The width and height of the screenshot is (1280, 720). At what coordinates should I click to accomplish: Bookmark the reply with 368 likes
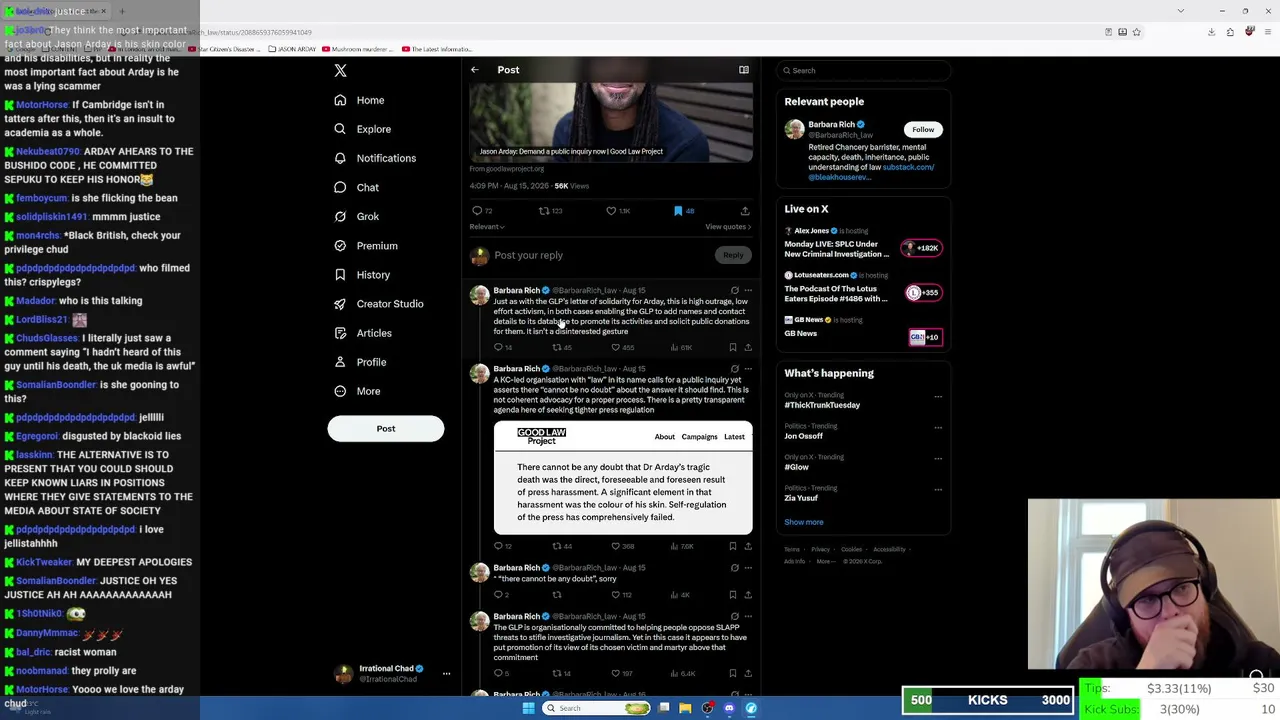point(733,546)
